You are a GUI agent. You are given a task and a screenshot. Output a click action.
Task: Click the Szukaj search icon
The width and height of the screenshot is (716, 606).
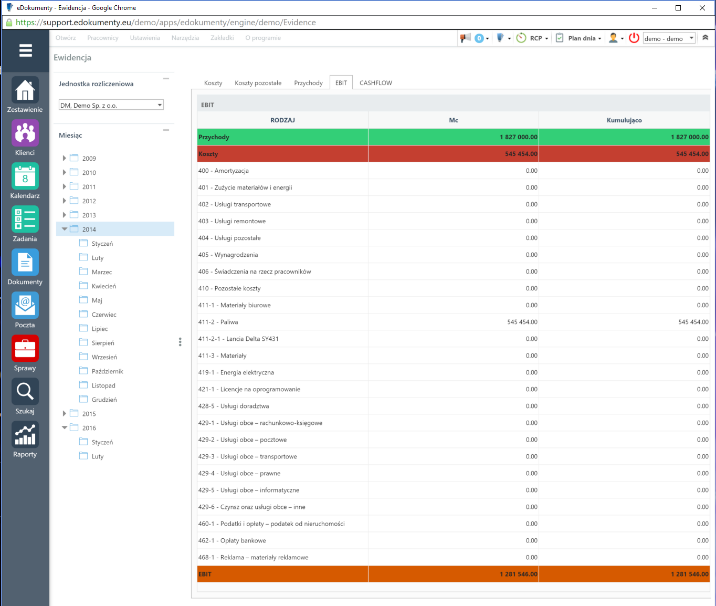click(25, 392)
